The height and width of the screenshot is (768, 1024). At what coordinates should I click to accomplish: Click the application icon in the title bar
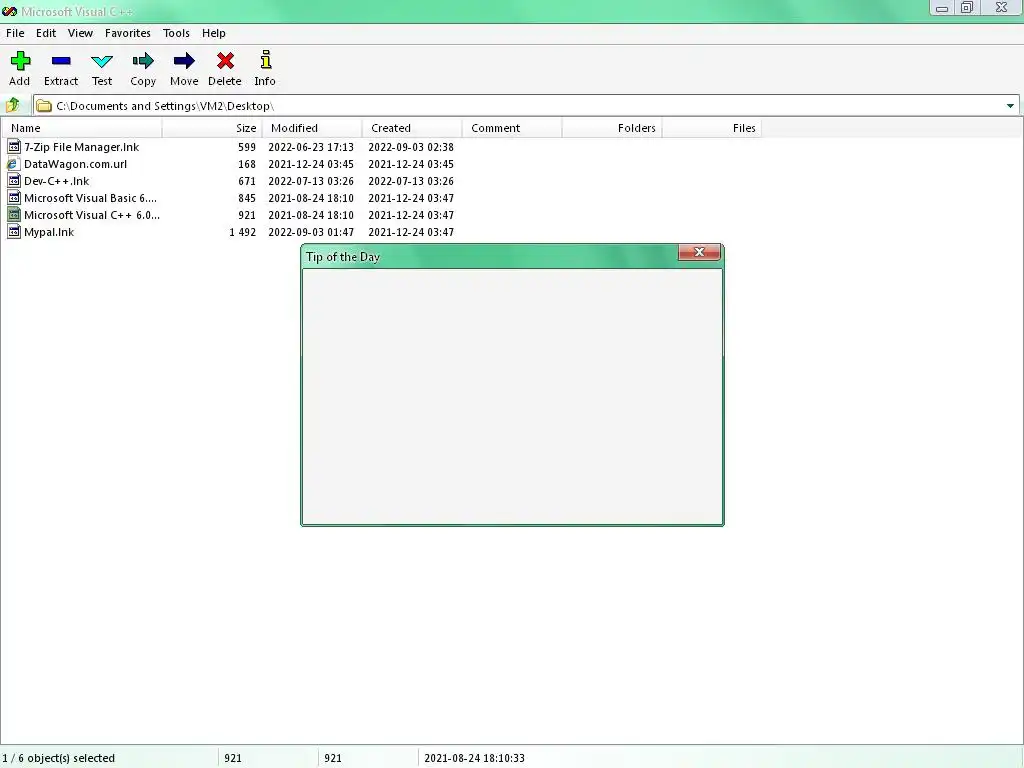[x=9, y=11]
